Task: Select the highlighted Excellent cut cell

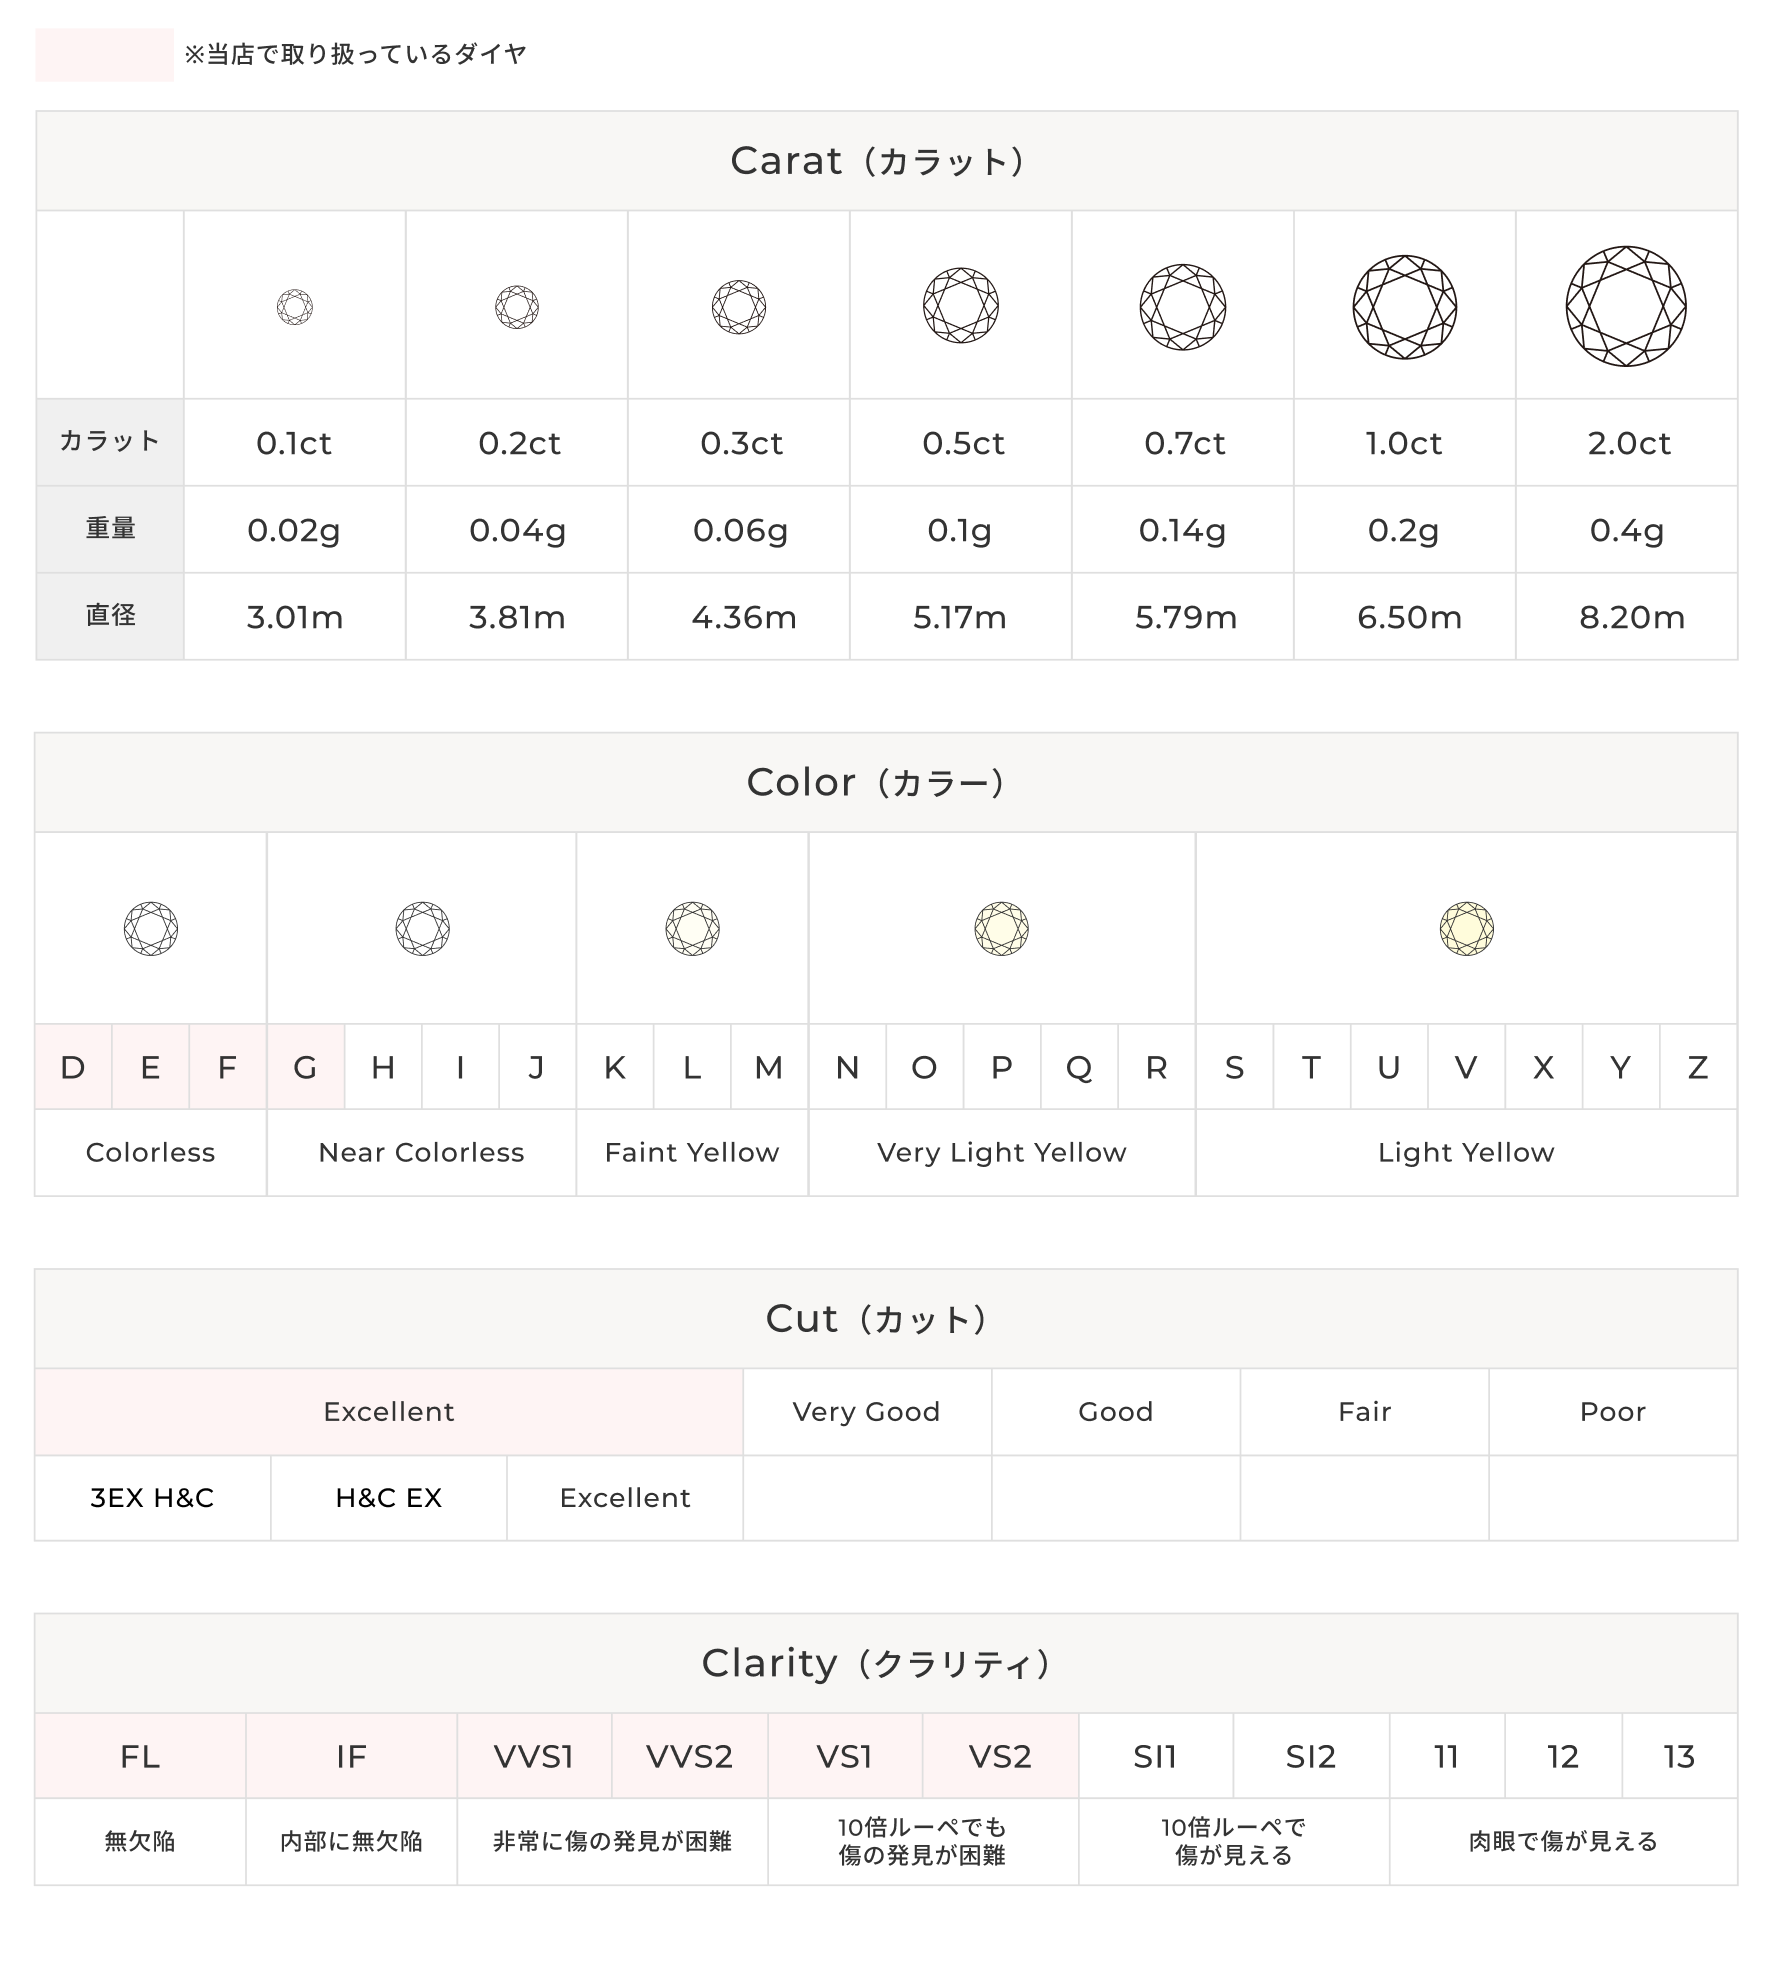Action: click(389, 1412)
